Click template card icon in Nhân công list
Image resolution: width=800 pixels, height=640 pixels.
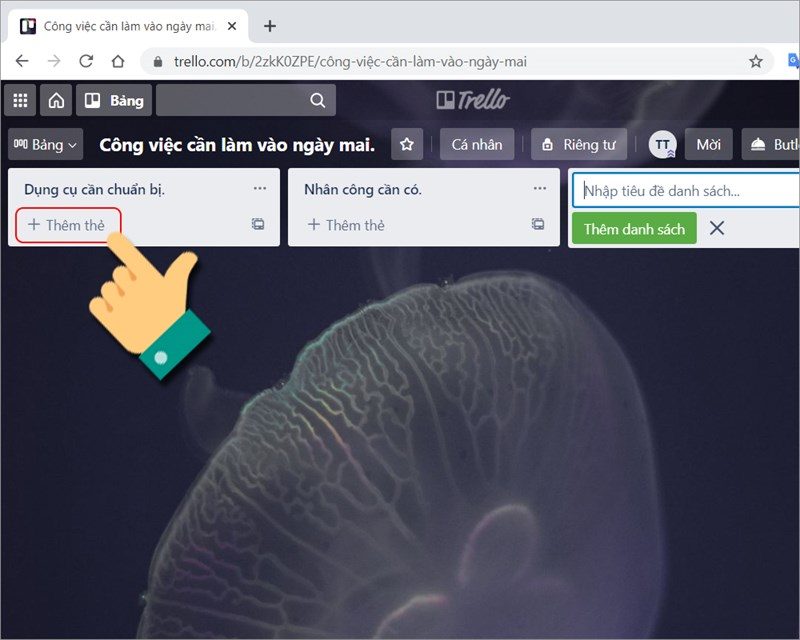538,225
